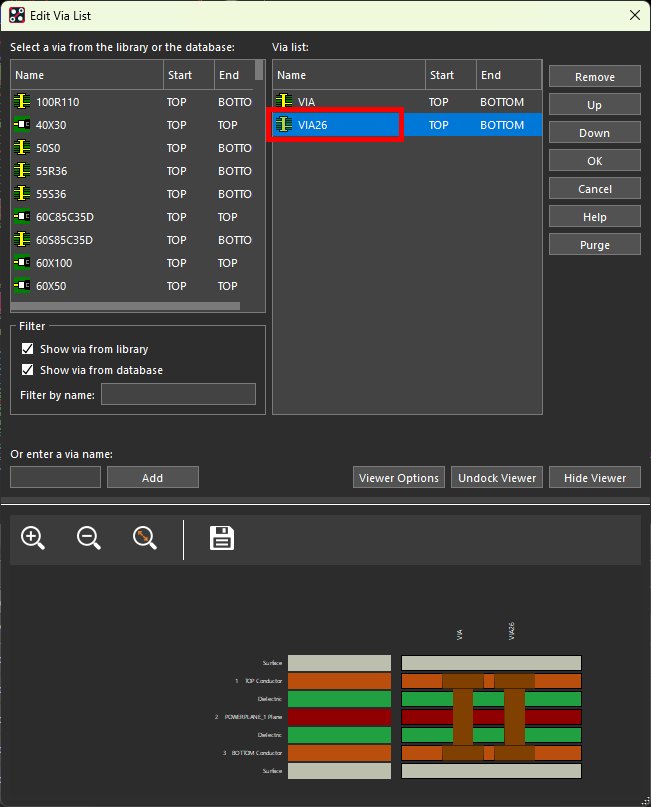Click the red POWERPLANE_1 Plane layer swatch

pyautogui.click(x=339, y=717)
